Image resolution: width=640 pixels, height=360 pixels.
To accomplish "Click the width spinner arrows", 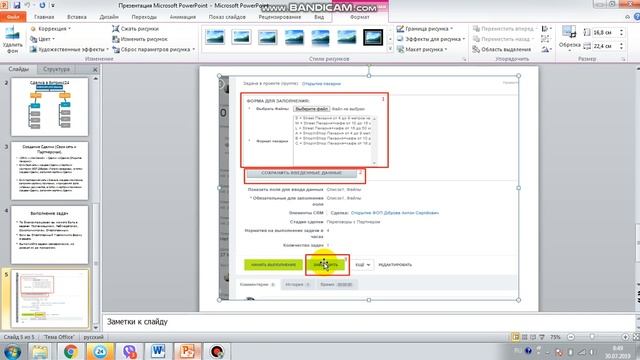I will point(621,46).
